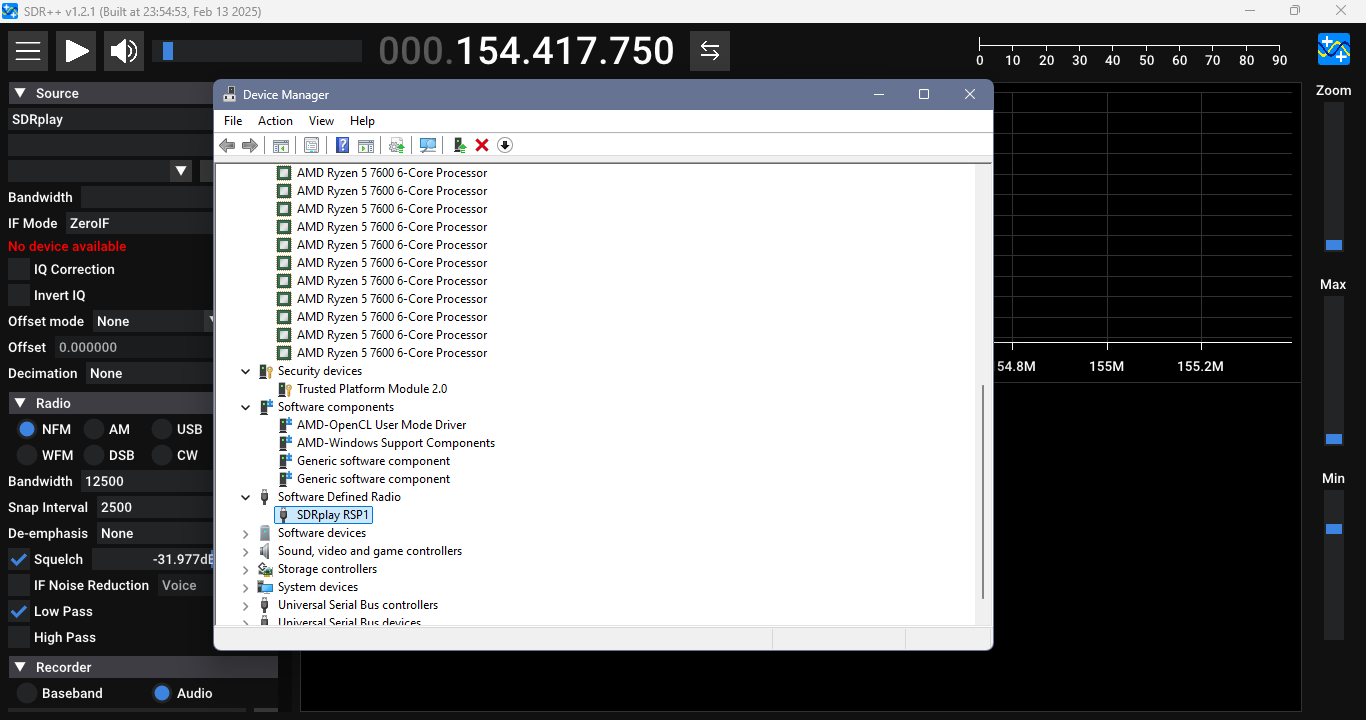Click the SDR++ logo icon at top right

(1334, 49)
